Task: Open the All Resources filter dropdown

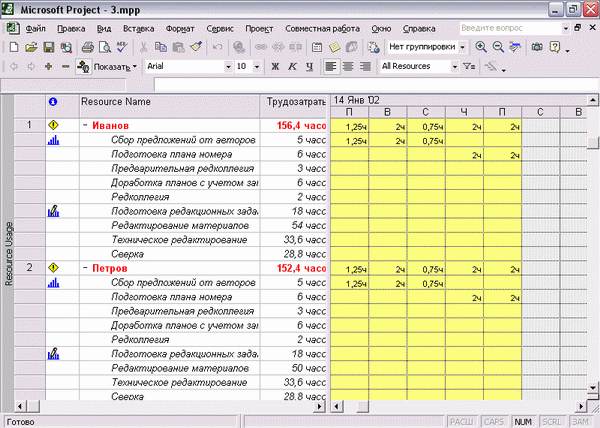Action: coord(454,67)
